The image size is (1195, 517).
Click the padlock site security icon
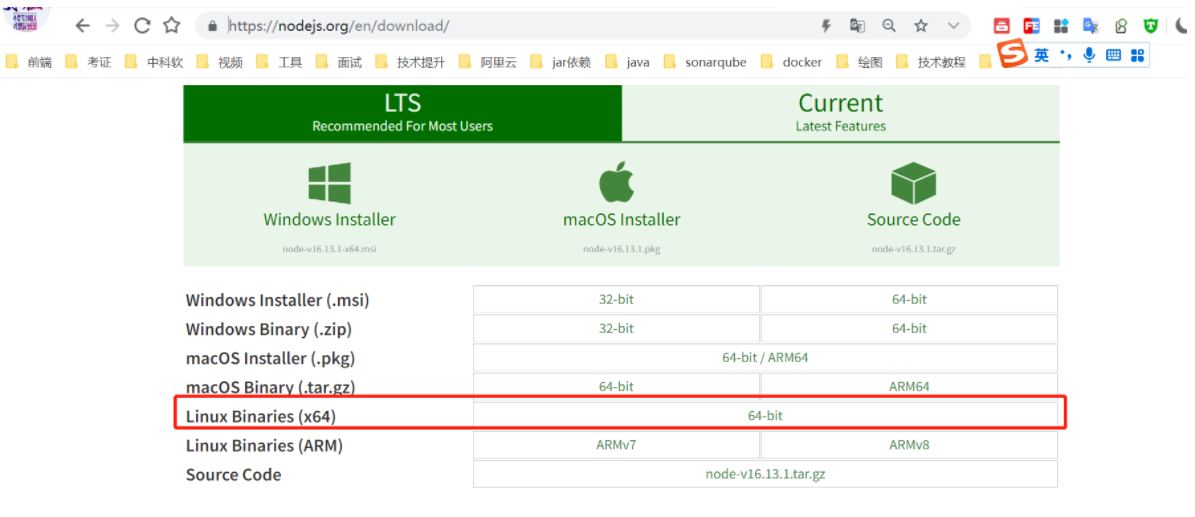[213, 26]
